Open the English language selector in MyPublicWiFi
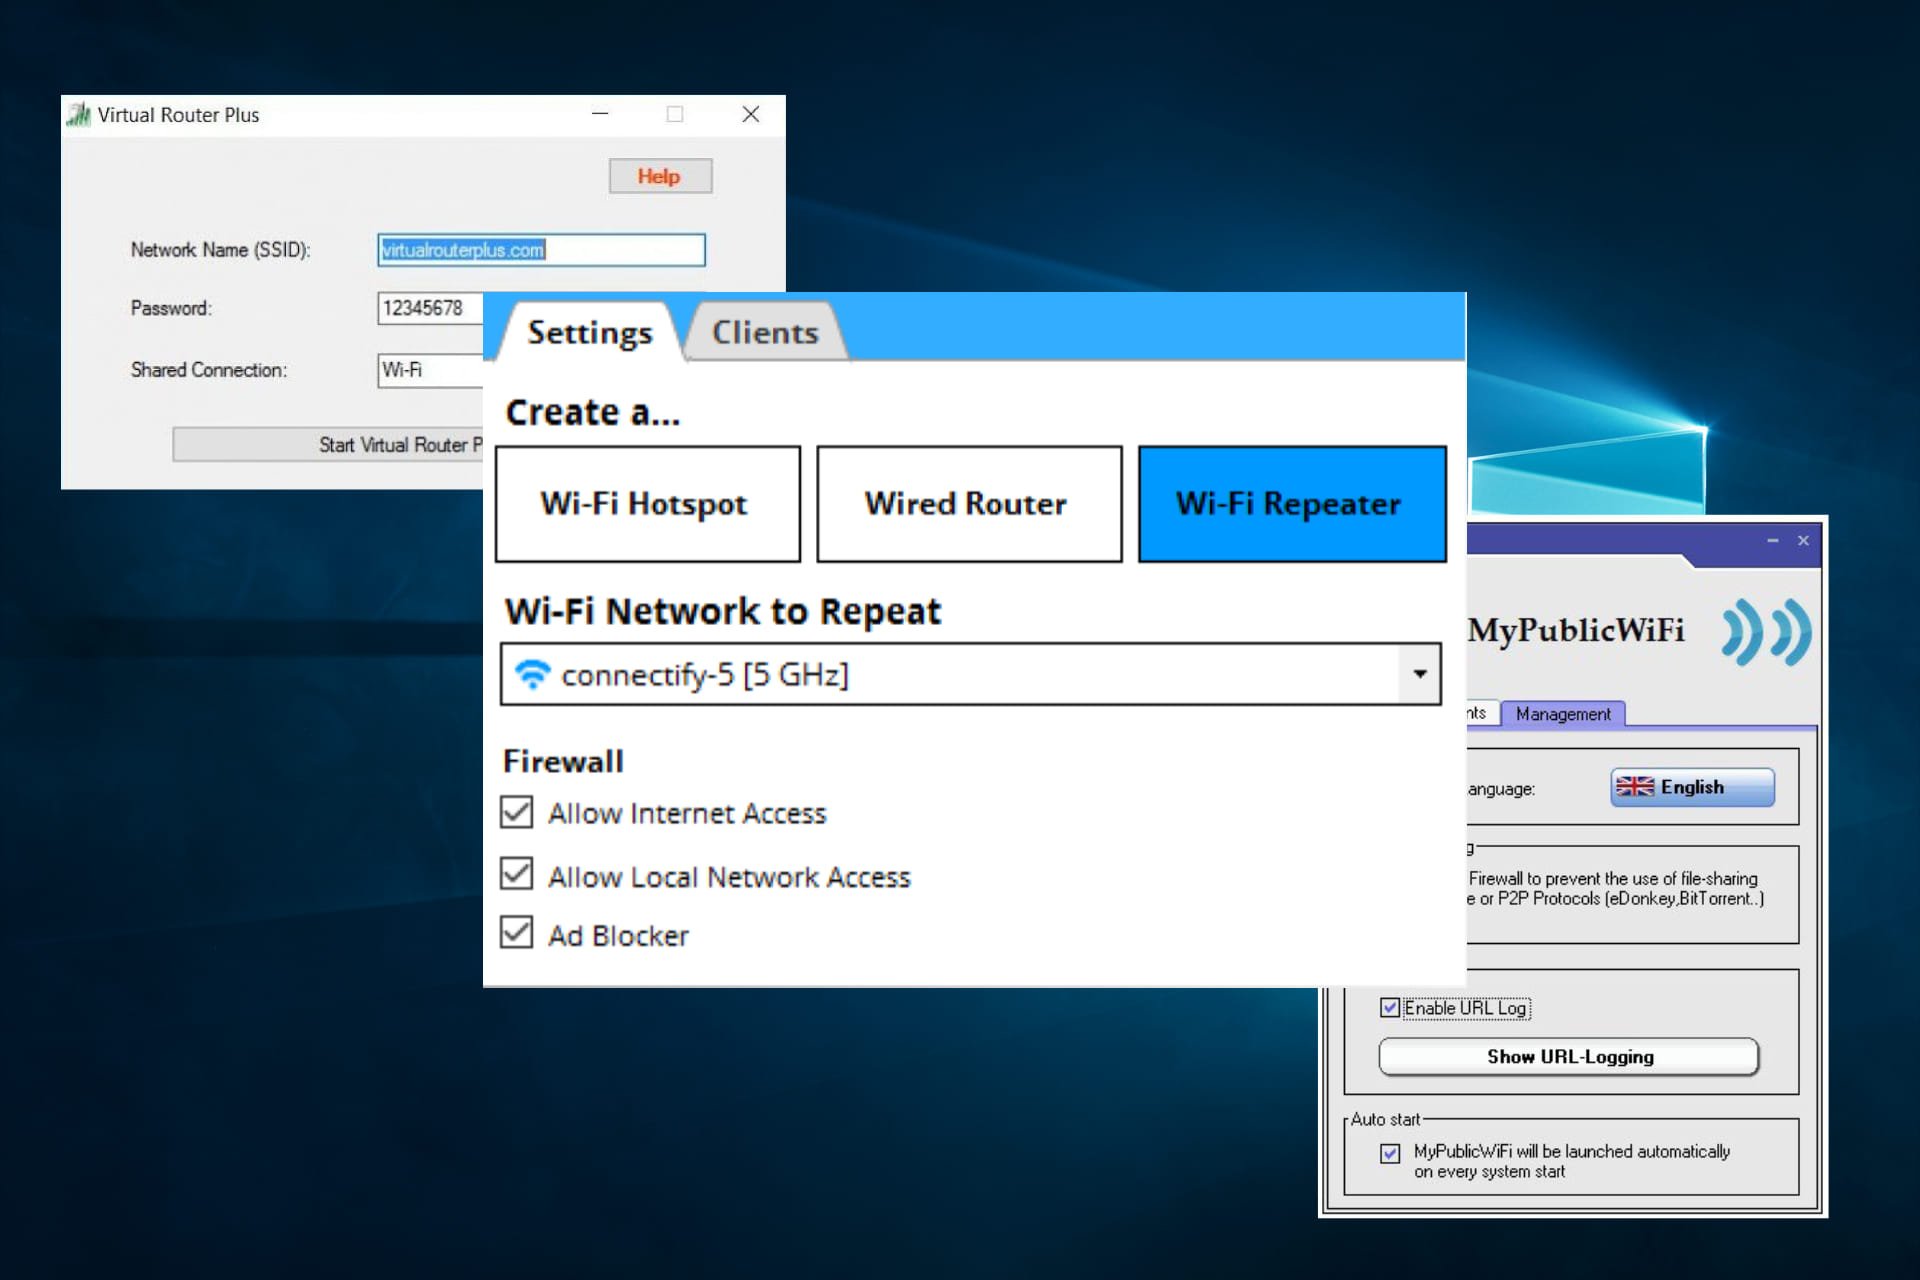 1692,787
